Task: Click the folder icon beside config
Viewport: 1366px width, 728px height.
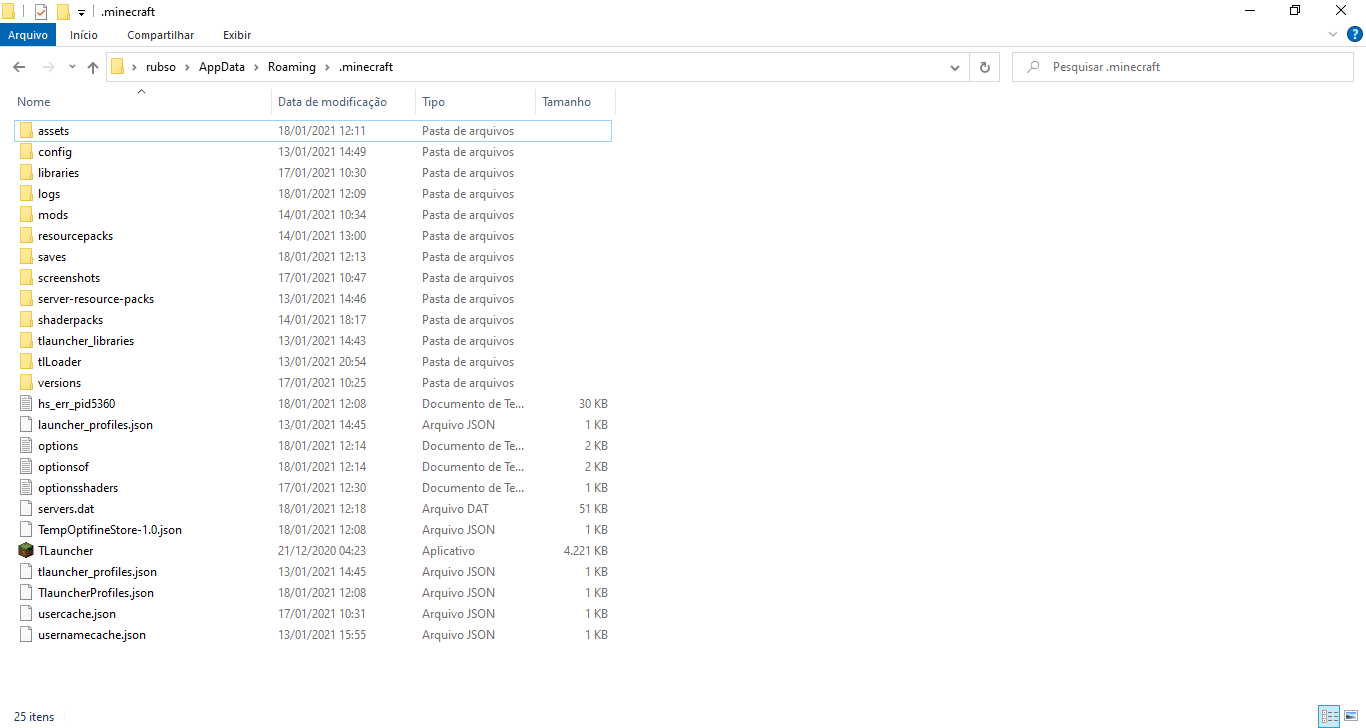Action: click(x=26, y=152)
